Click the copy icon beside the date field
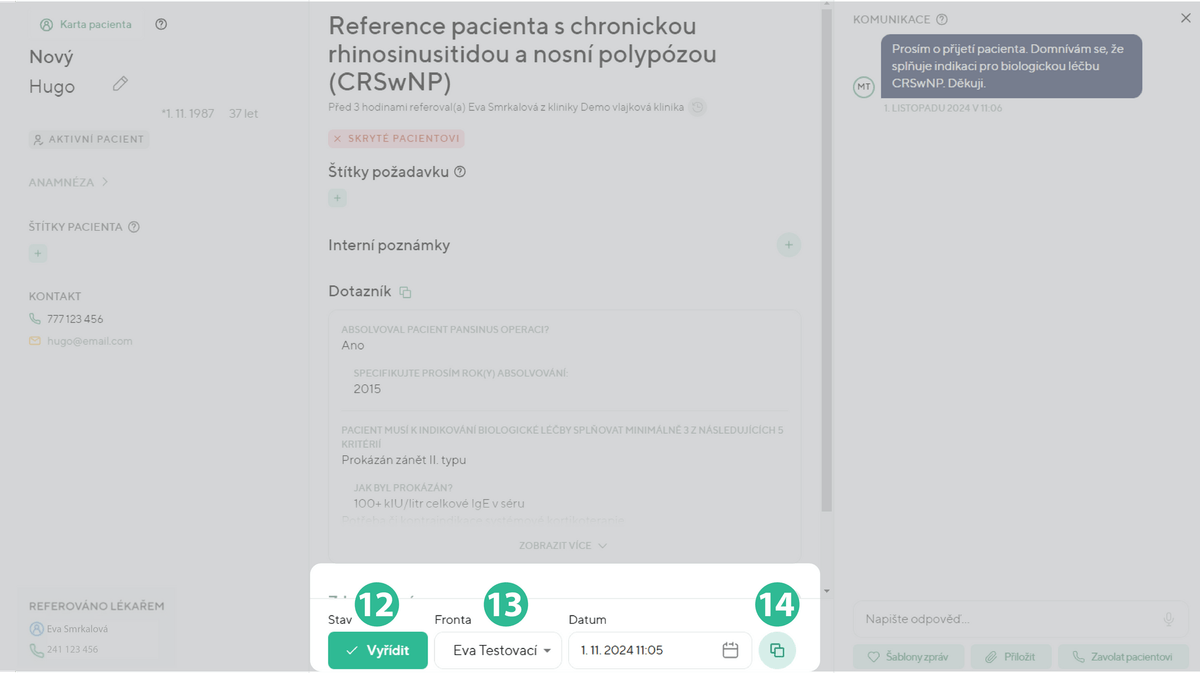Viewport: 1200px width, 673px height. point(777,650)
